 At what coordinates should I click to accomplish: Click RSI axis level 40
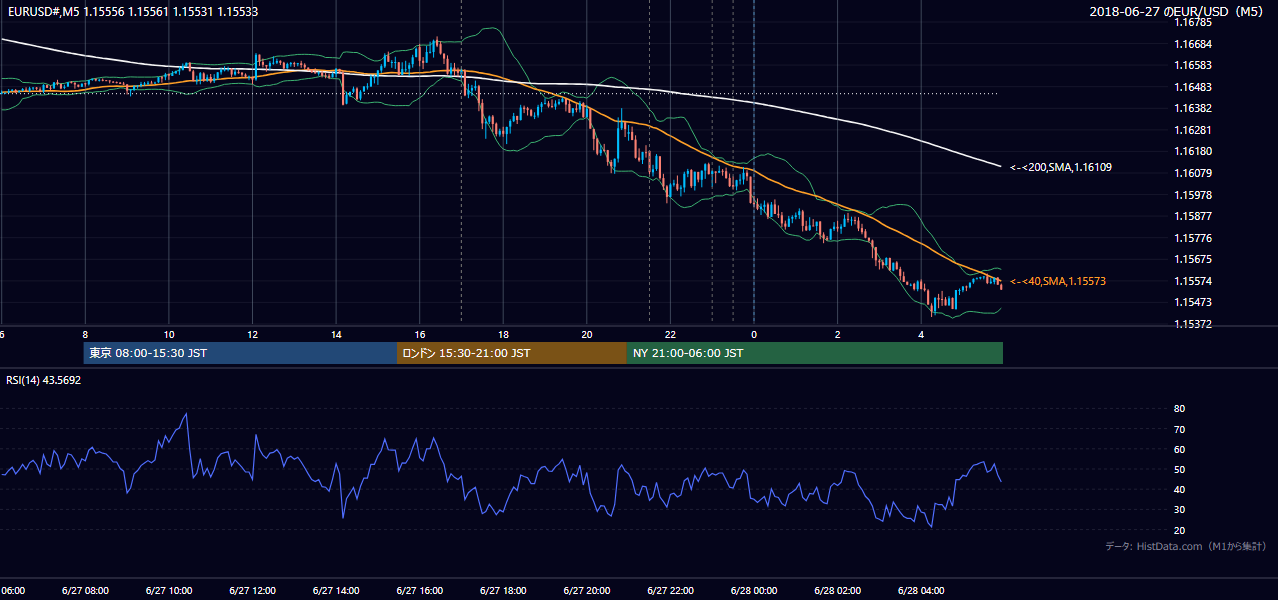coord(1179,489)
